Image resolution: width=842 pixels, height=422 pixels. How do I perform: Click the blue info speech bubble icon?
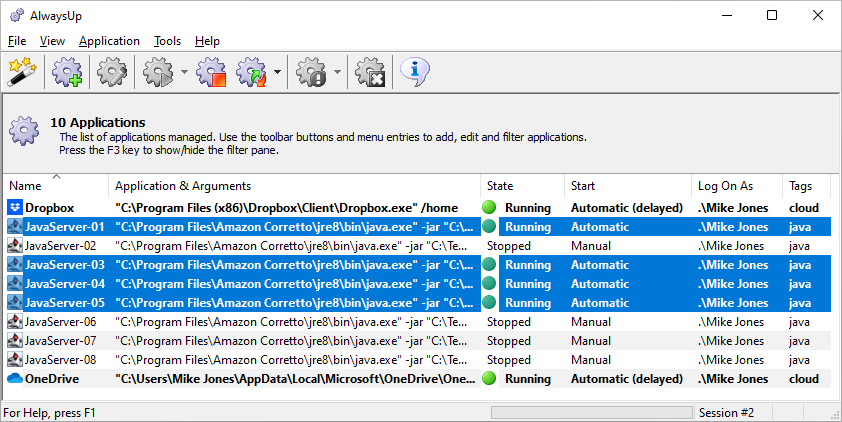[x=415, y=72]
